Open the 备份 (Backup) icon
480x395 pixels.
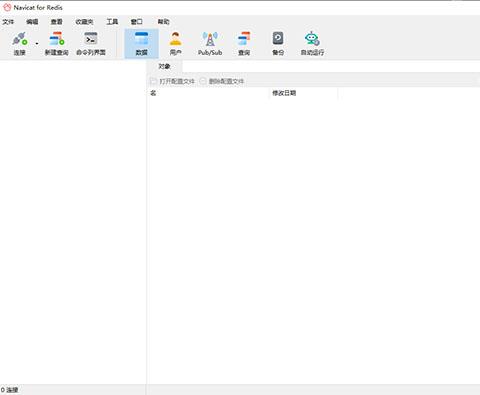click(278, 43)
